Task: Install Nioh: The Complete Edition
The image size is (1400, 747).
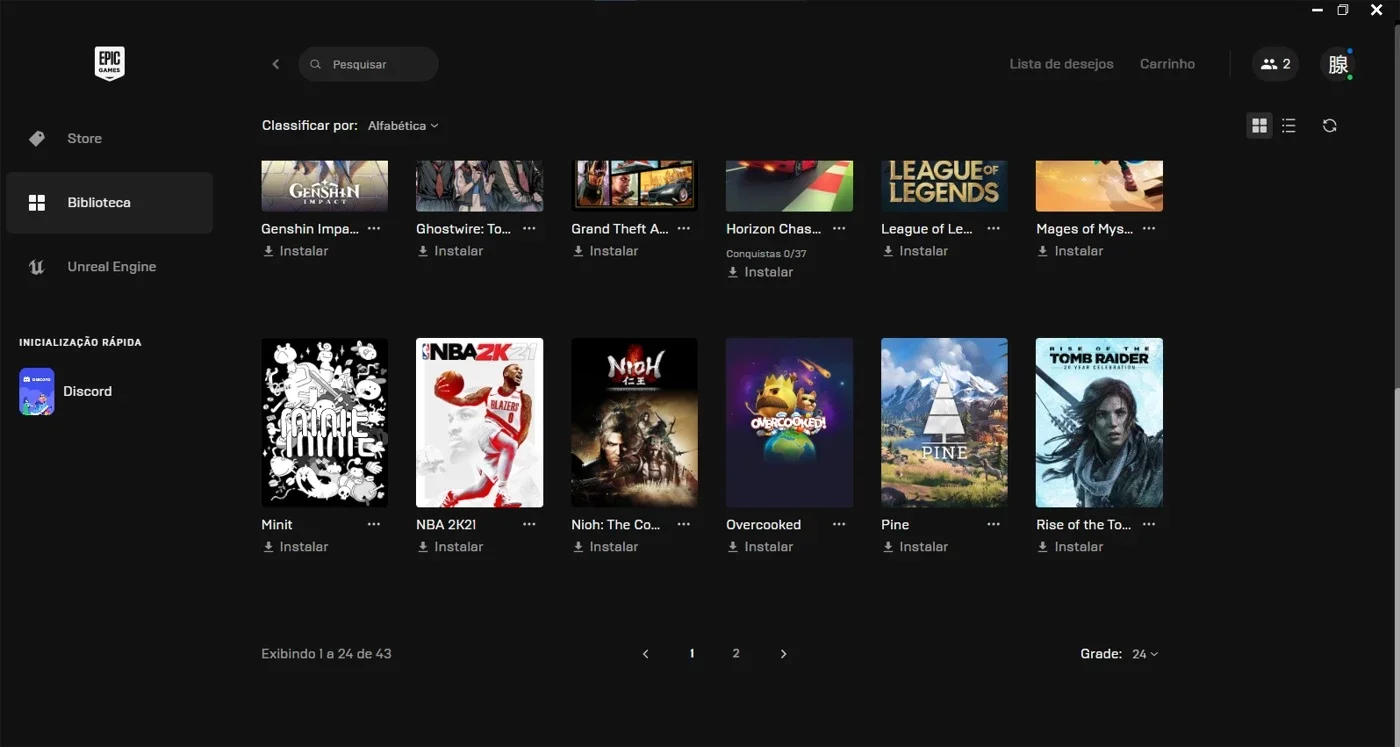Action: [x=606, y=547]
